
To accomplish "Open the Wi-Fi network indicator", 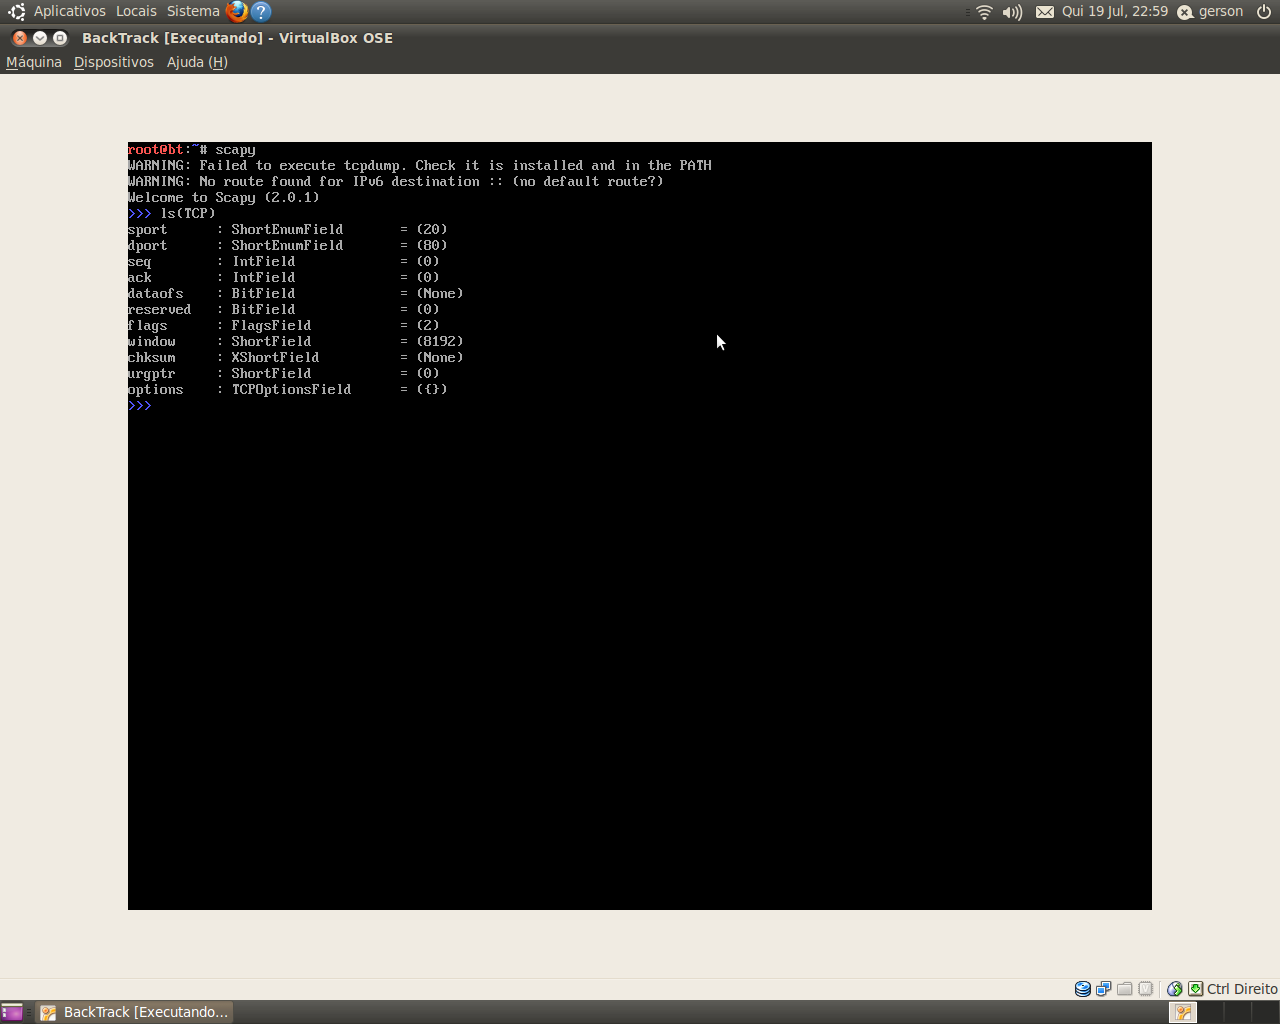I will [984, 12].
